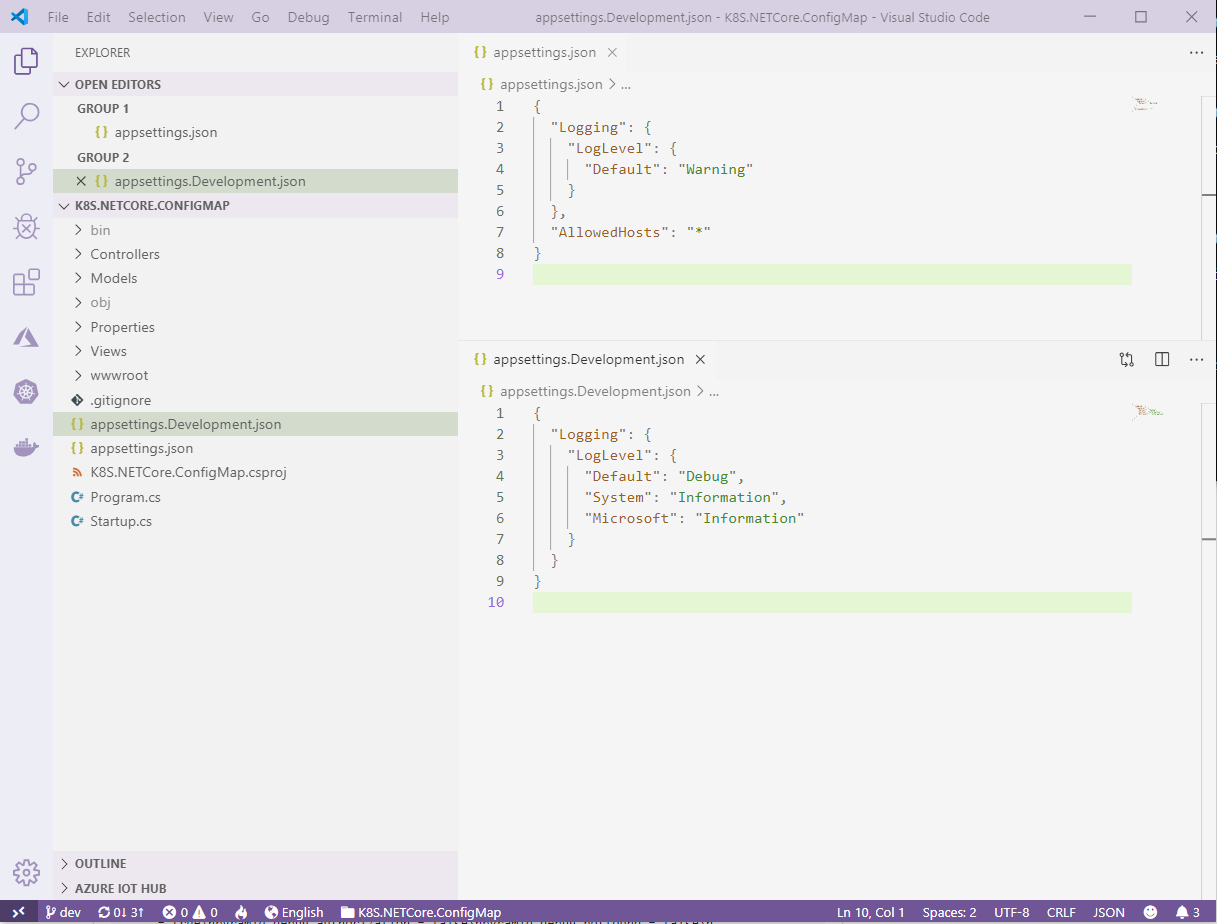Open Startup.cs in the explorer

tap(255, 521)
